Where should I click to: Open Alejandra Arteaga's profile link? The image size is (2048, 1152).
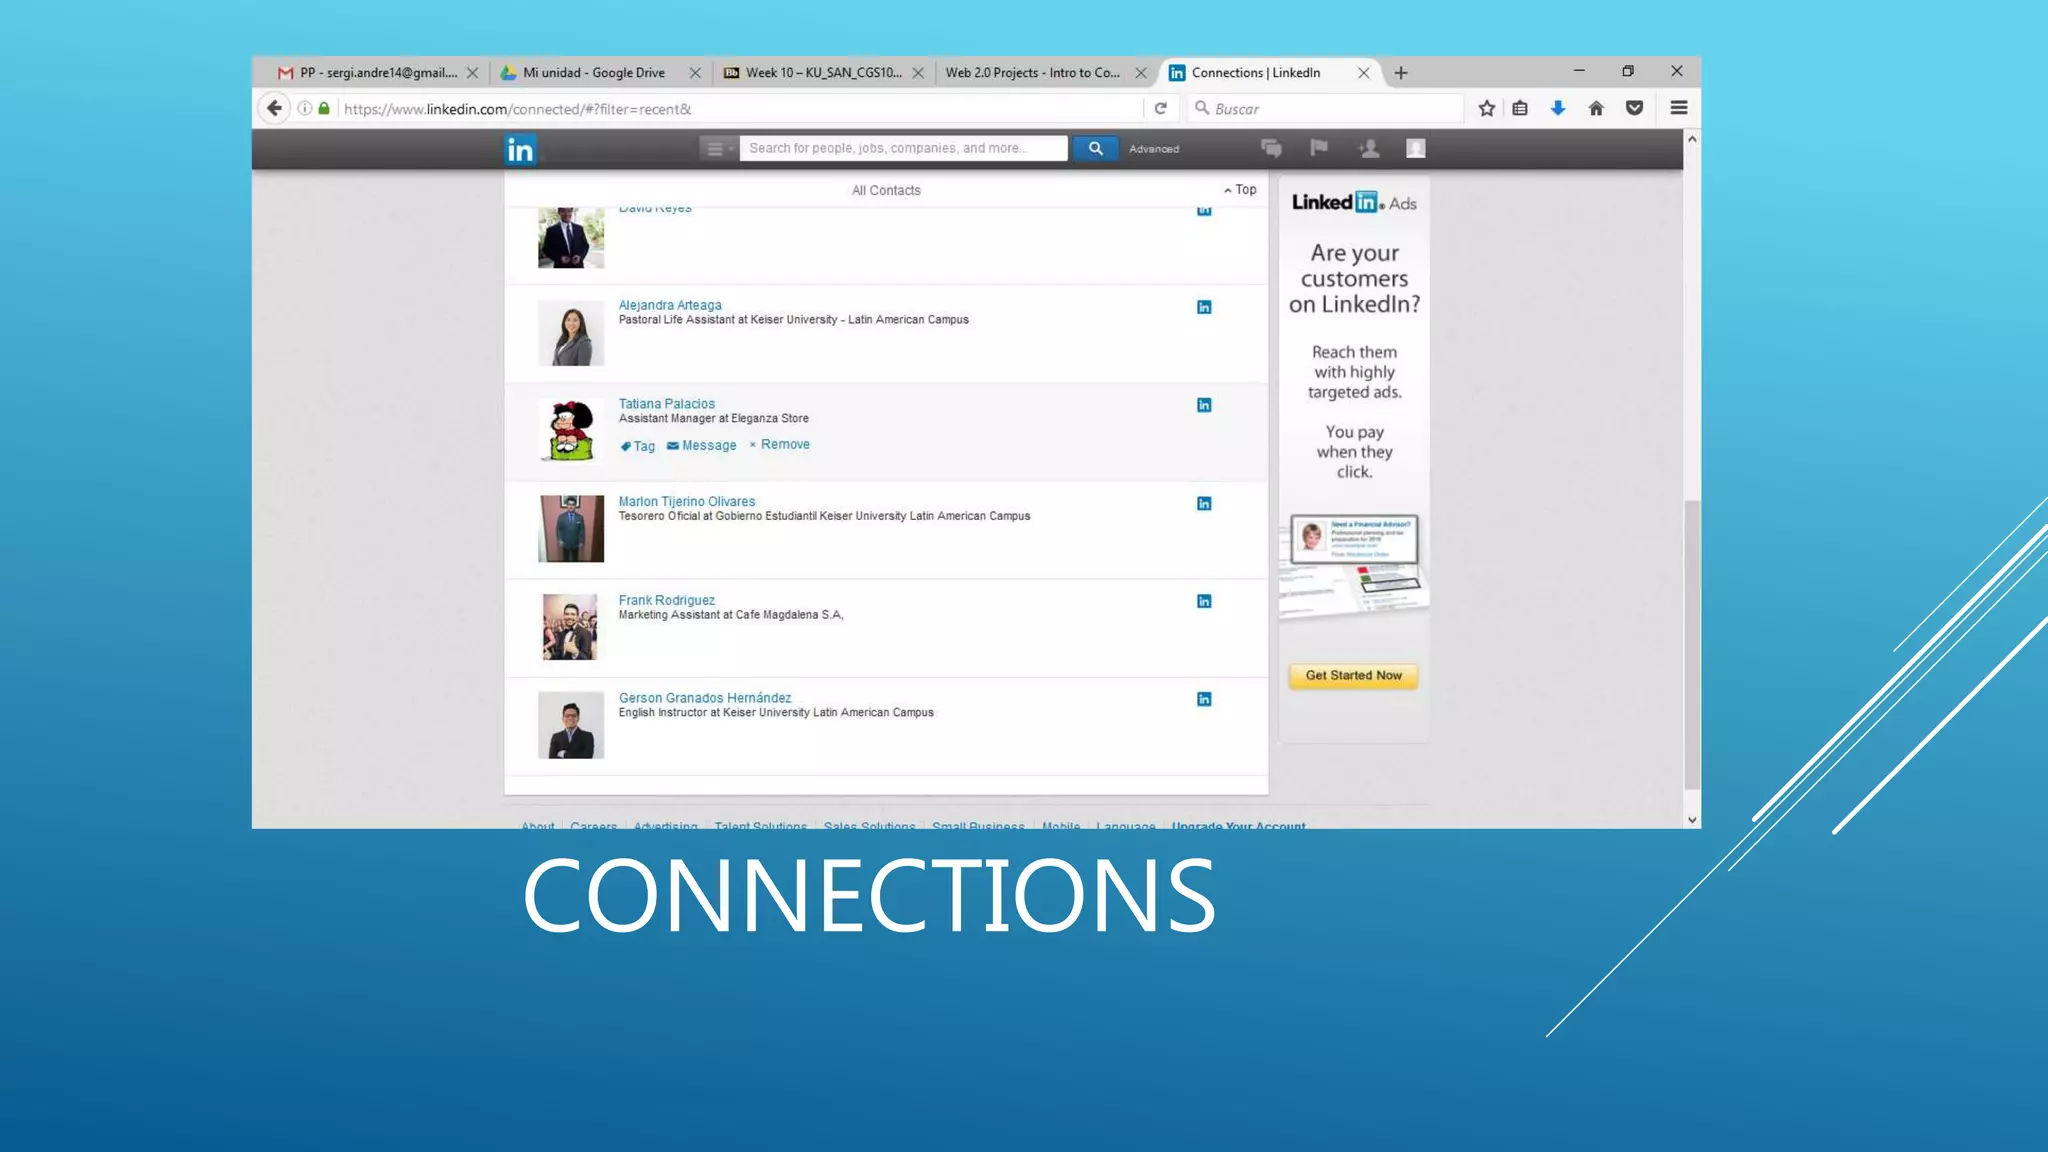[x=669, y=305]
